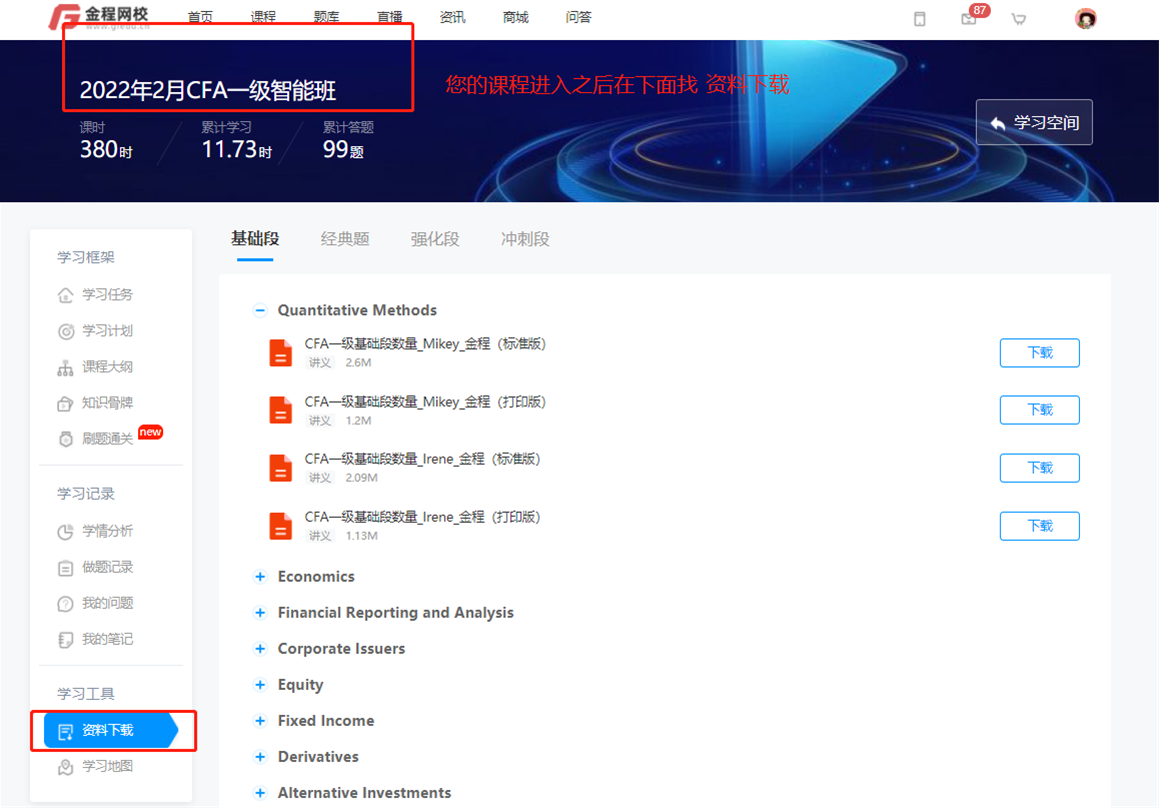The image size is (1159, 808).
Task: Open 商城 in the top navigation
Action: [x=515, y=17]
